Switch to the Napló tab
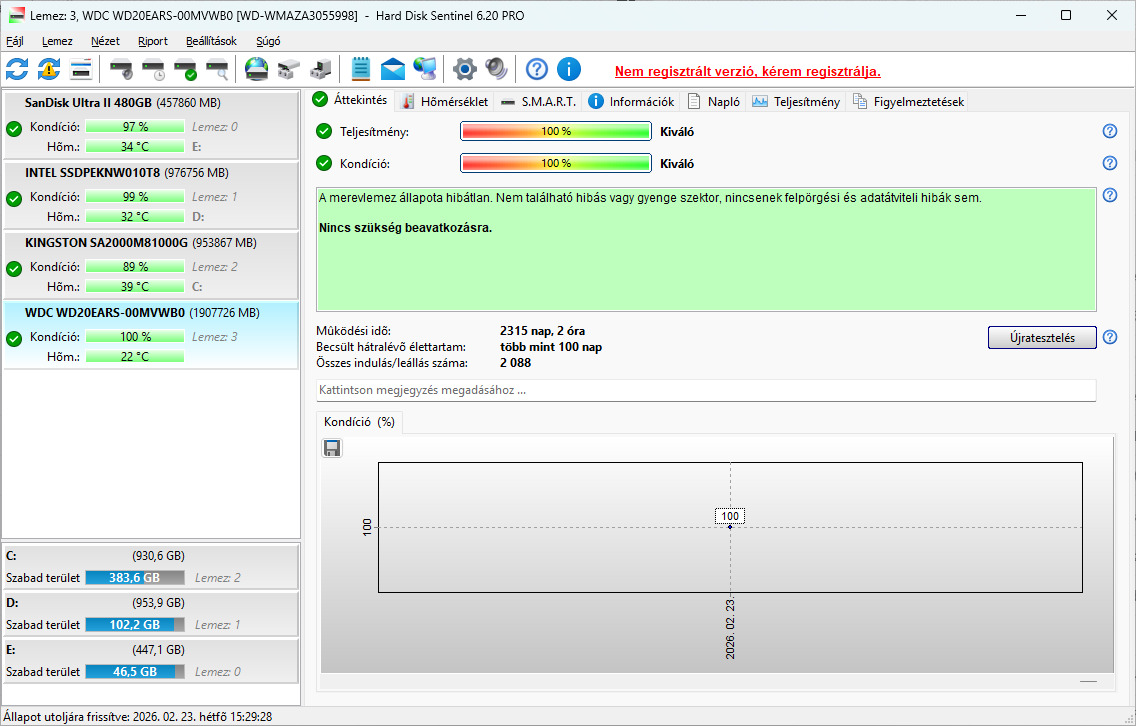1136x726 pixels. [x=714, y=101]
